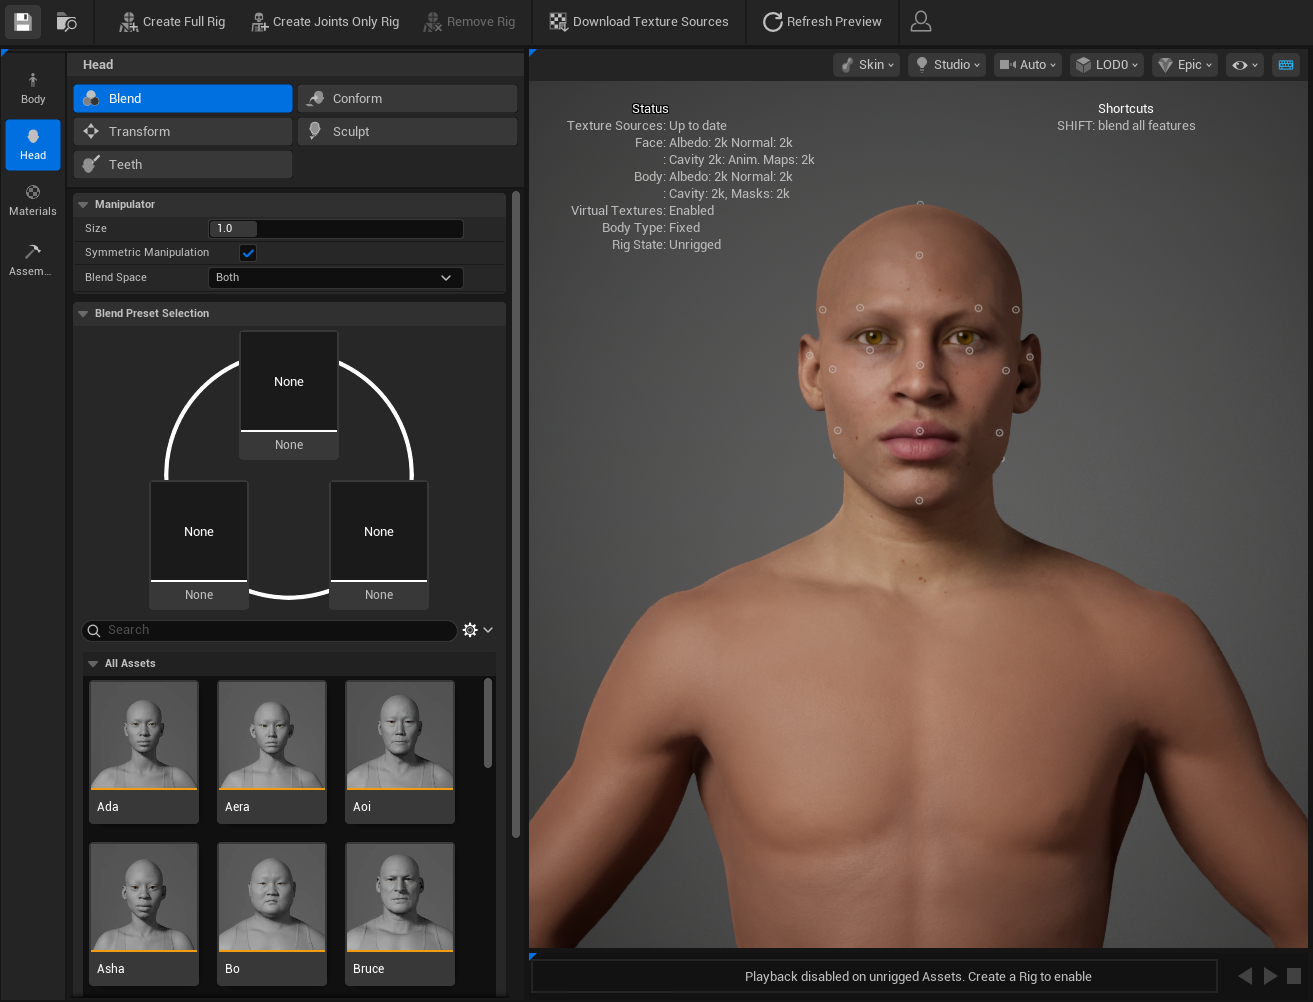The width and height of the screenshot is (1313, 1002).
Task: Select the Teeth tool
Action: tap(183, 164)
